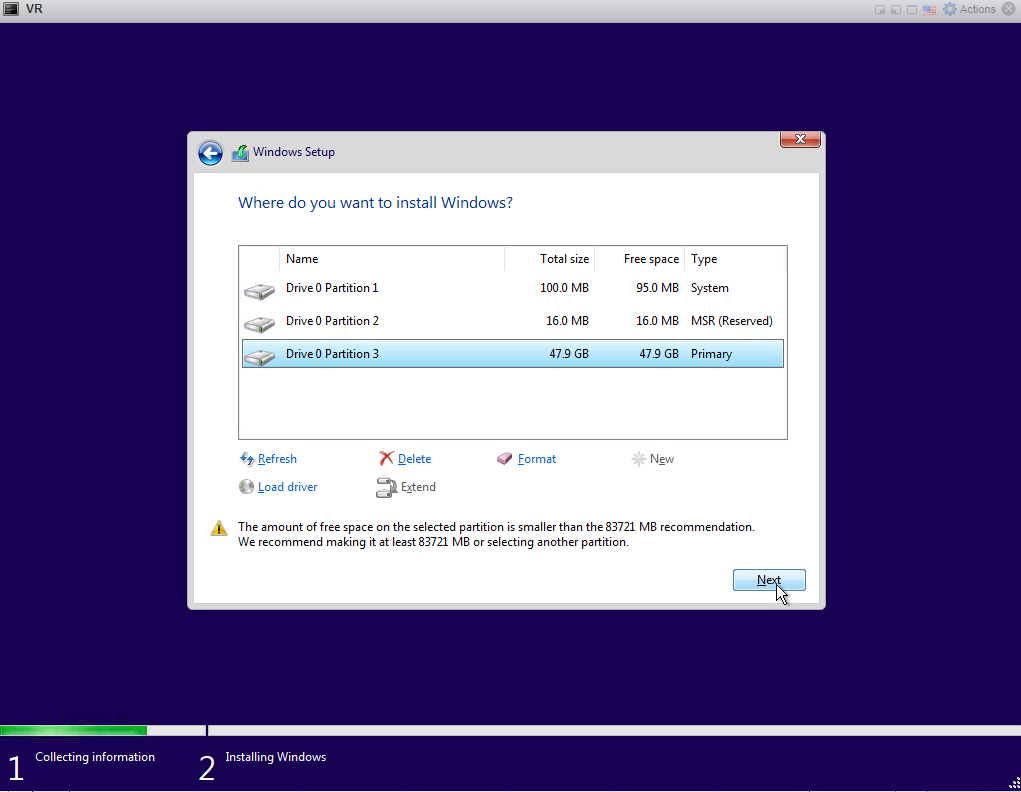Click the disc Load driver icon
The height and width of the screenshot is (792, 1021).
[x=246, y=487]
